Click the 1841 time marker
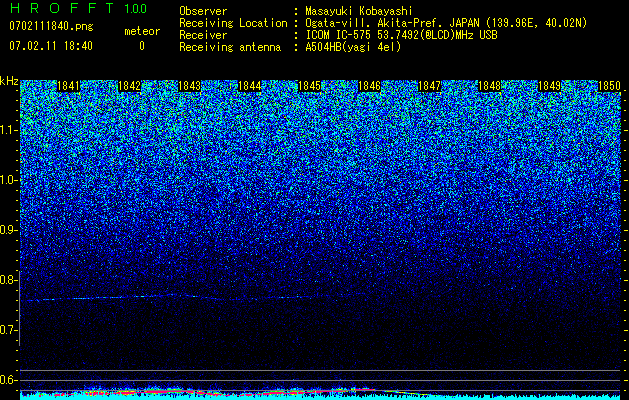 (69, 86)
